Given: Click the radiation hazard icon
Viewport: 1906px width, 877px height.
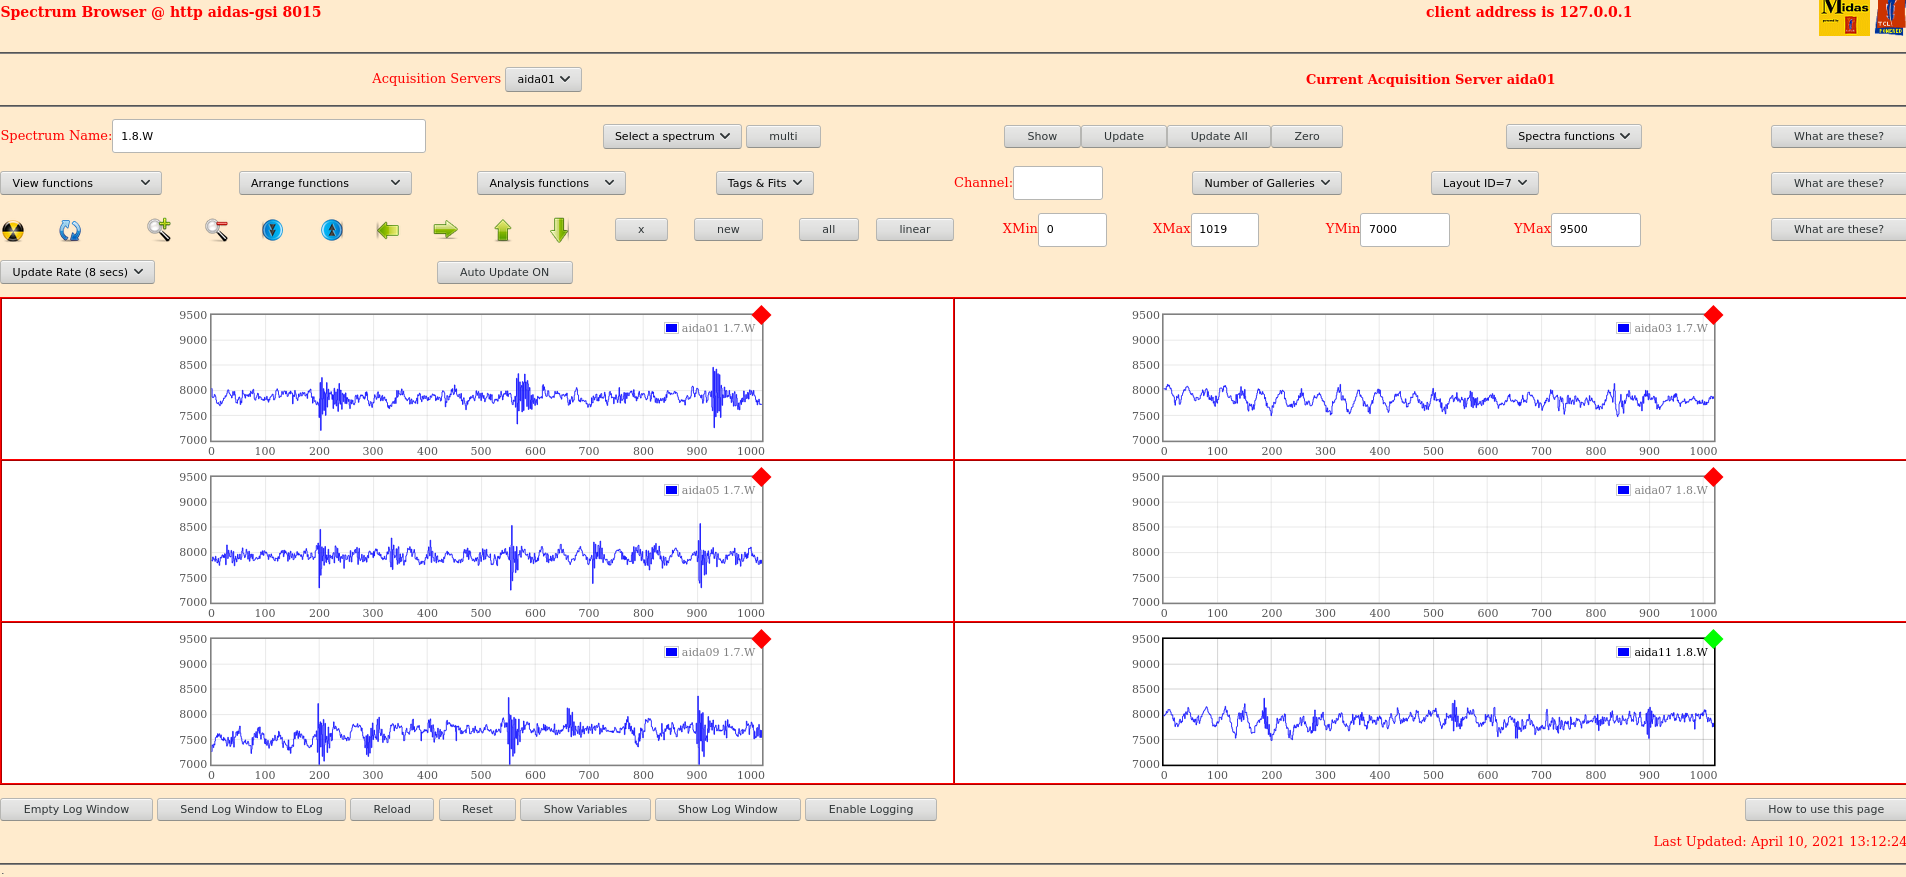Looking at the screenshot, I should coord(13,231).
